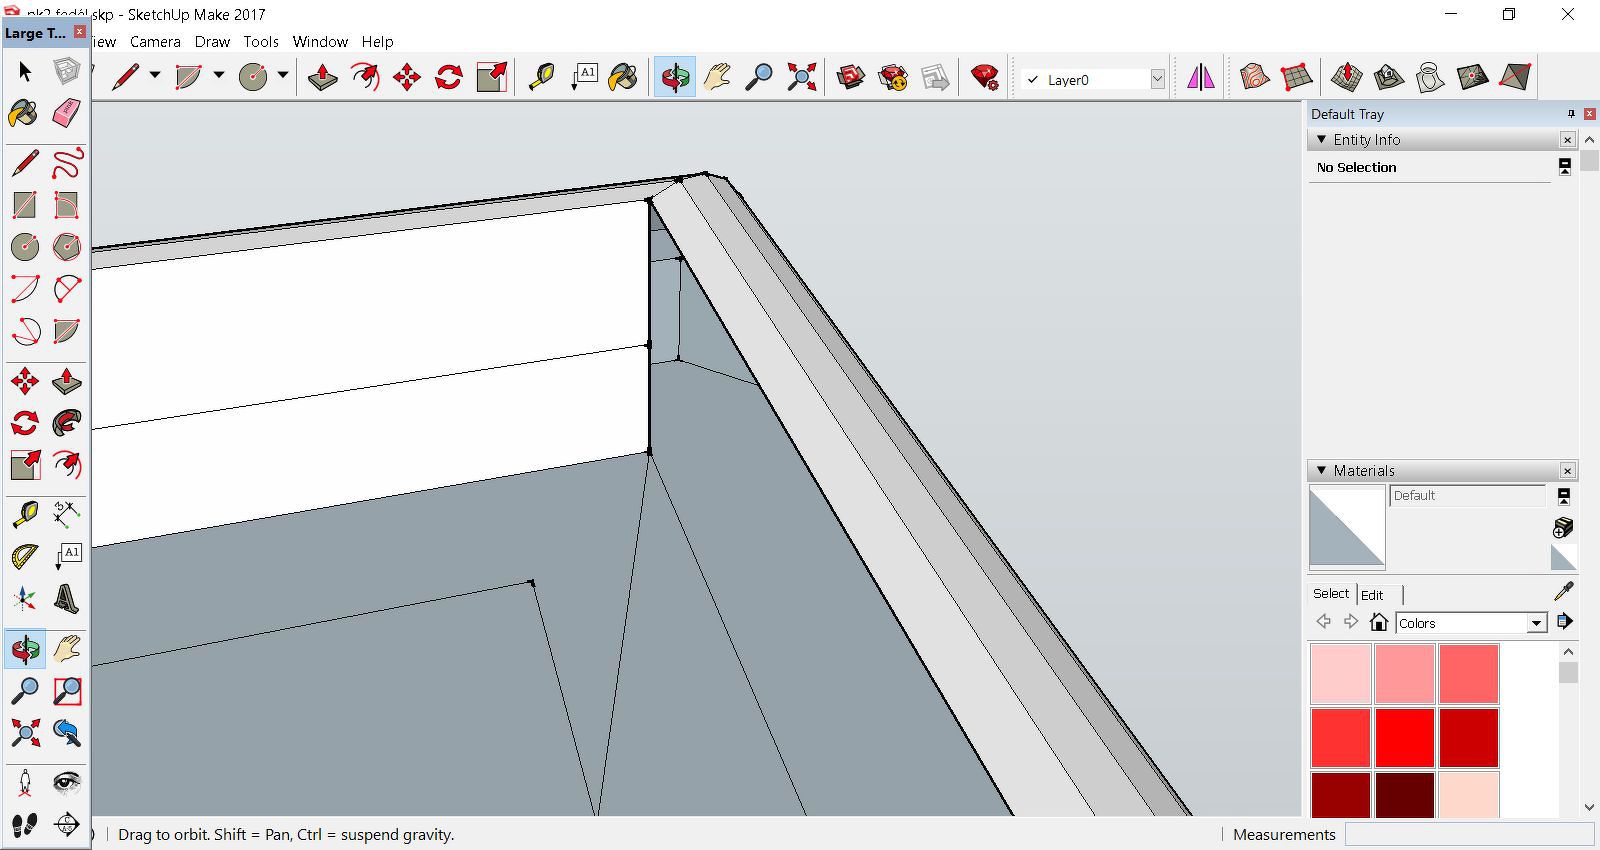Select the Look Around eye tool

click(x=66, y=783)
